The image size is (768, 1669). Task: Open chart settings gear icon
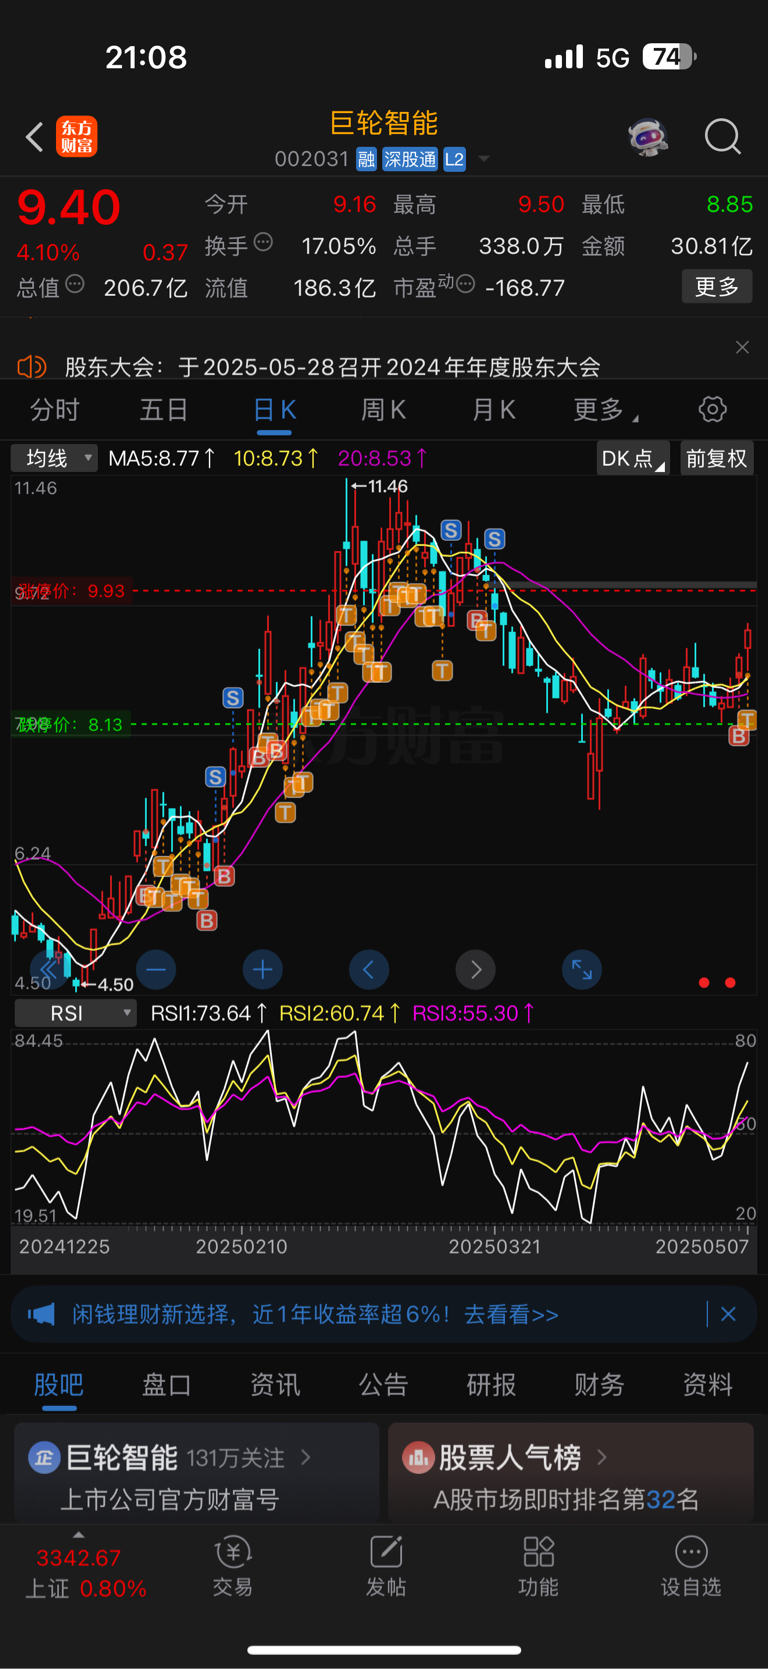click(x=712, y=409)
